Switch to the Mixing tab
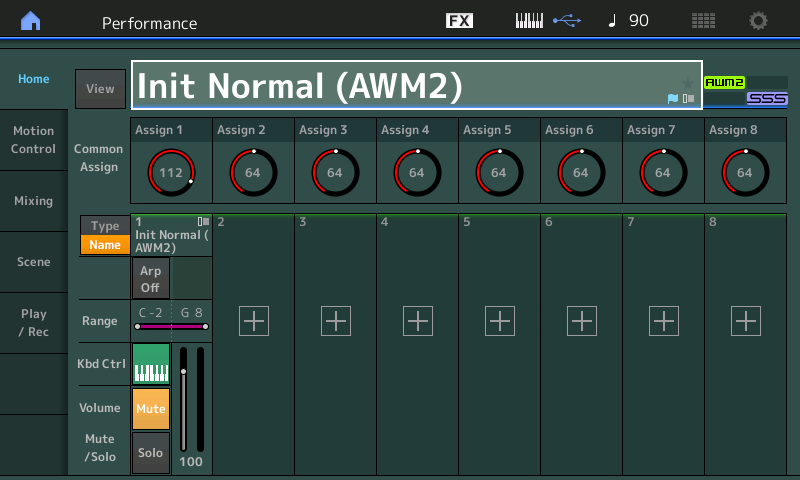 point(34,201)
